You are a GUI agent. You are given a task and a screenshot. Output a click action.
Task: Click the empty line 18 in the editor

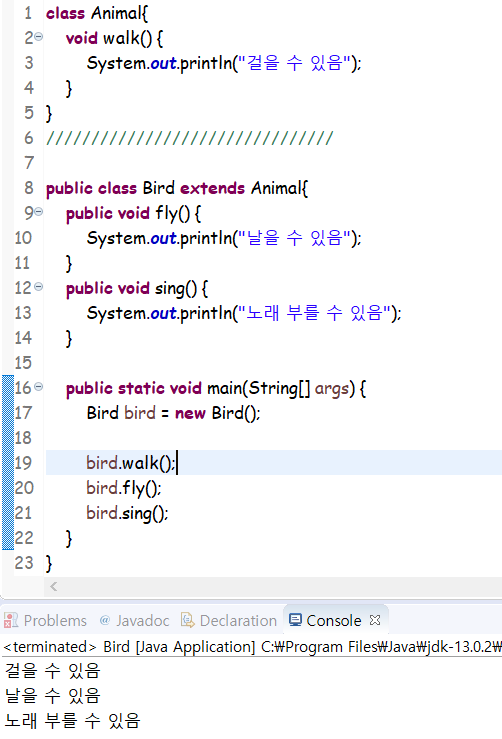(273, 438)
